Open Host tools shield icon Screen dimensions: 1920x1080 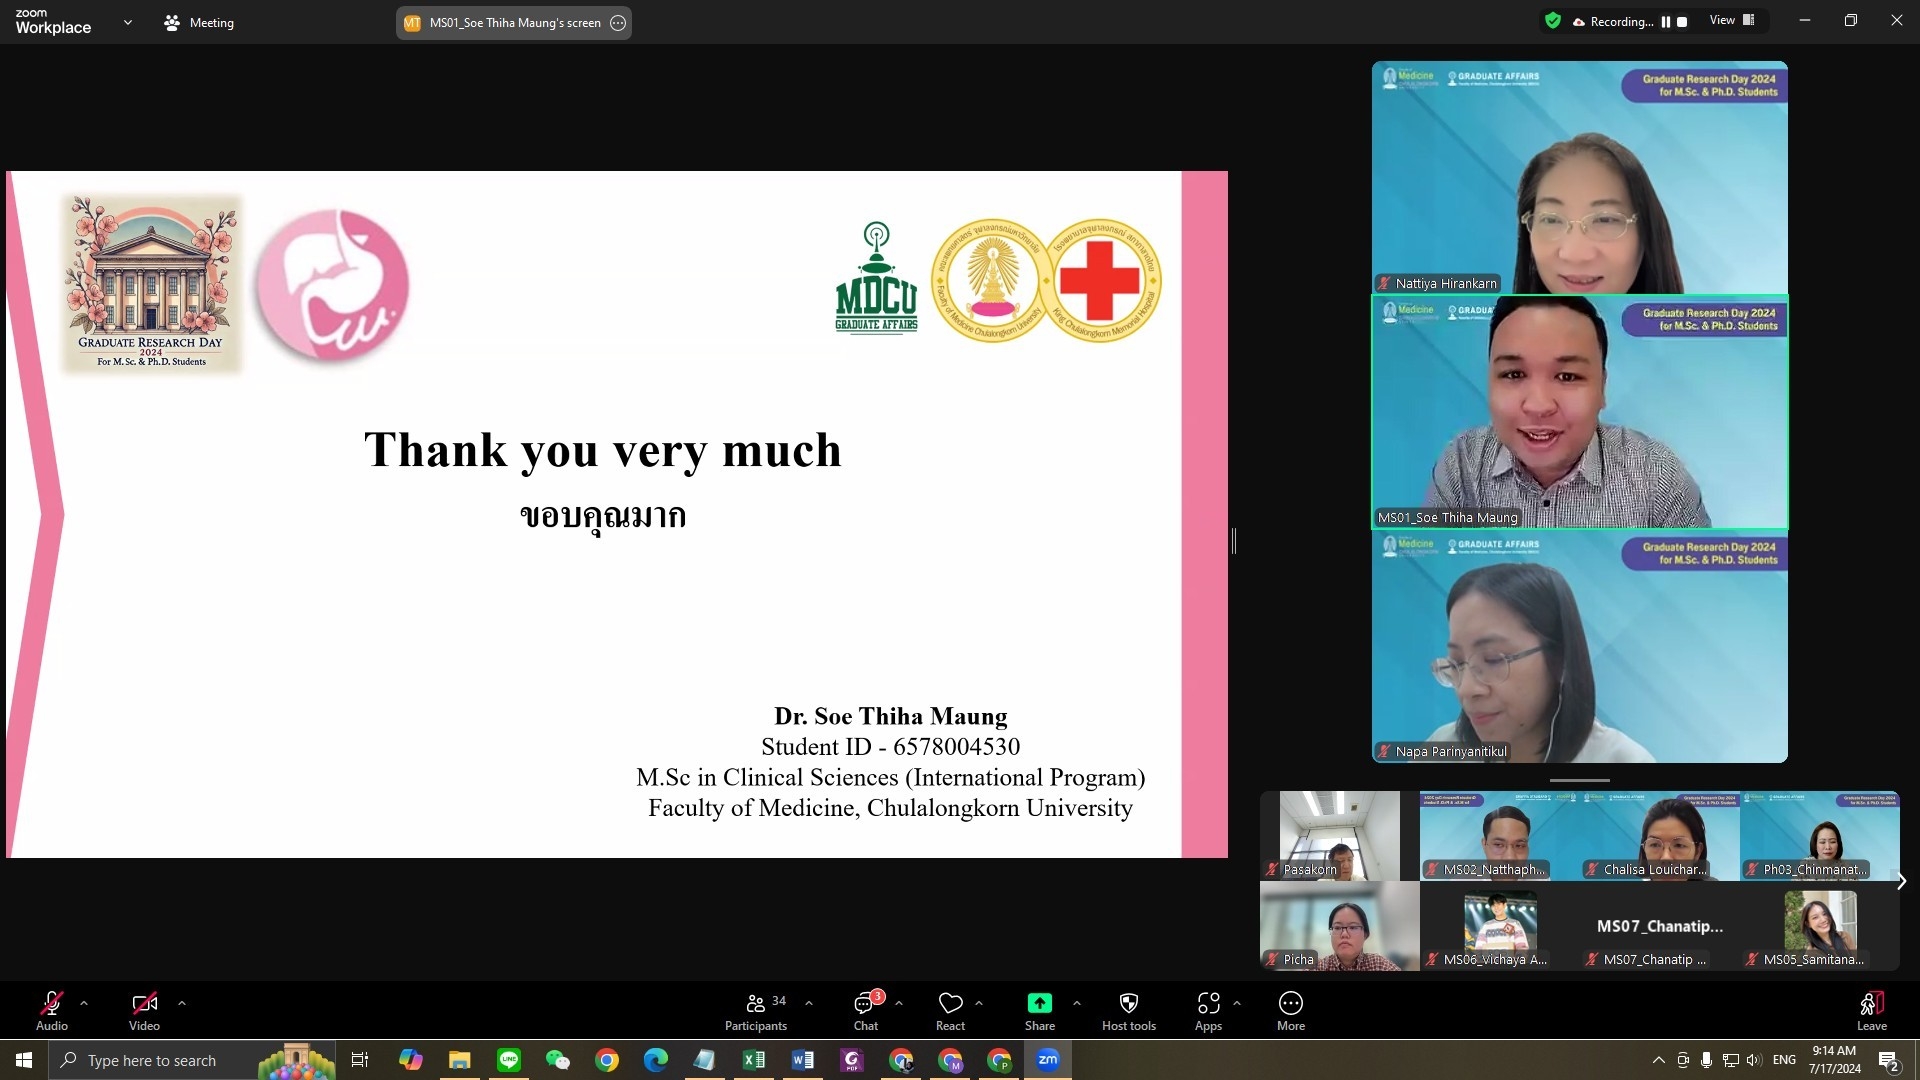tap(1128, 1004)
